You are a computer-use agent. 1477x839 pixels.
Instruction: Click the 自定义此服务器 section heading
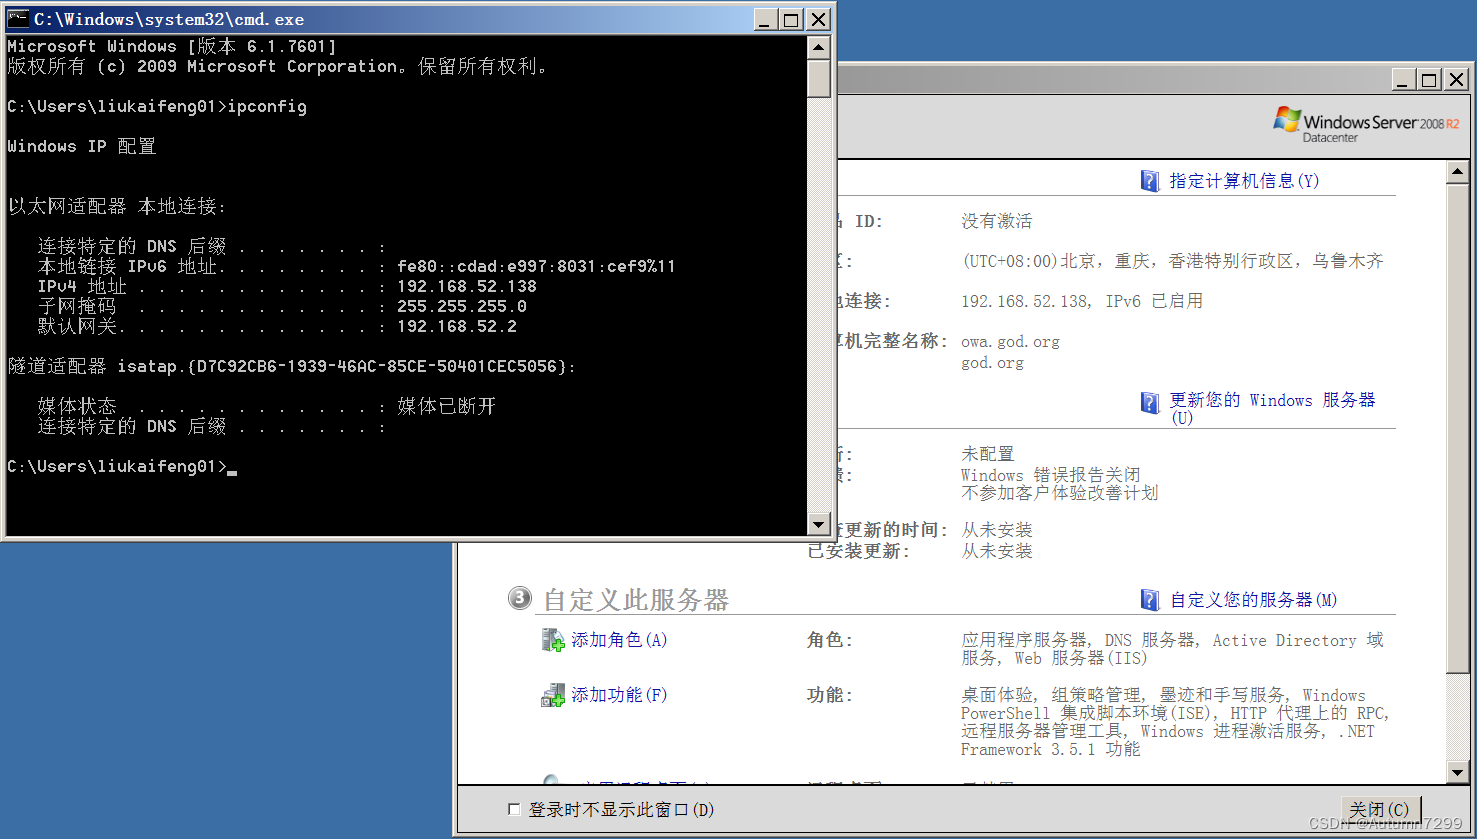[636, 600]
